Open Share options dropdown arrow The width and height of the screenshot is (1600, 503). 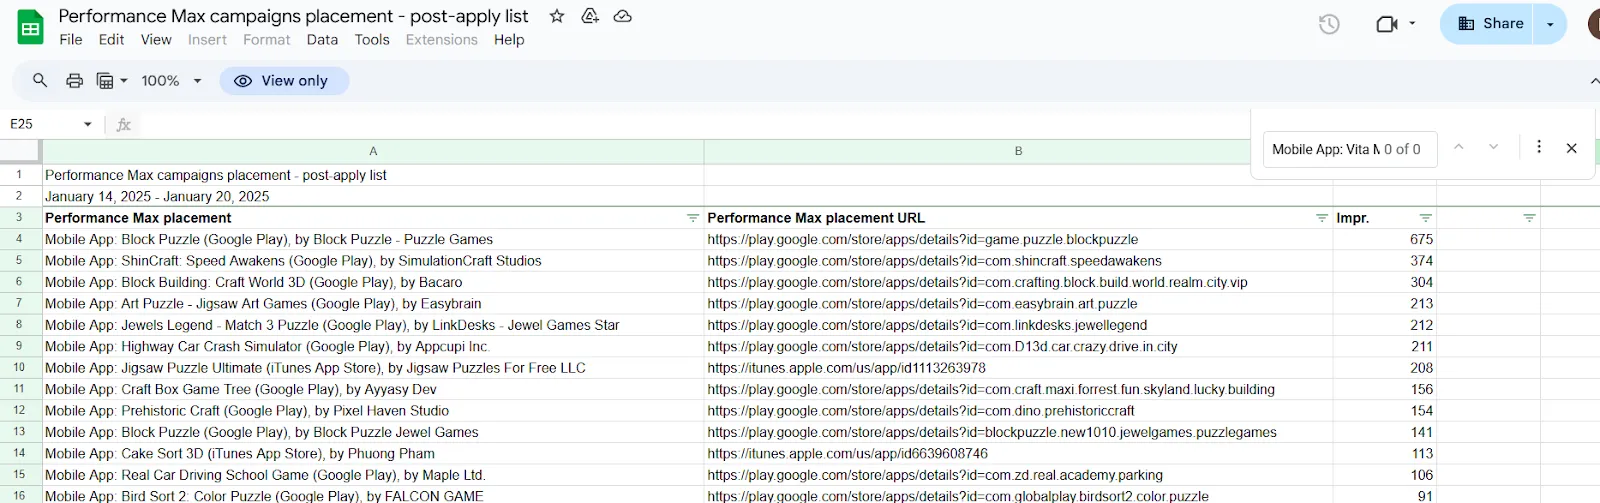(x=1550, y=24)
